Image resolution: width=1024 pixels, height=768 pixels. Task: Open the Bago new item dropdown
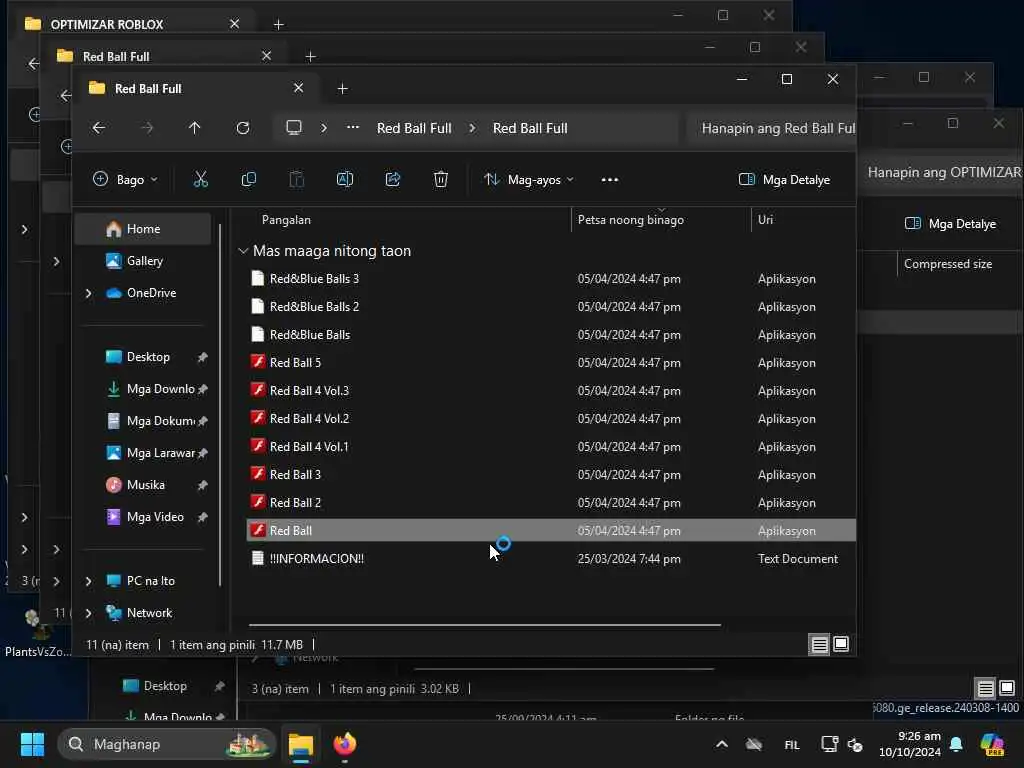click(x=125, y=180)
